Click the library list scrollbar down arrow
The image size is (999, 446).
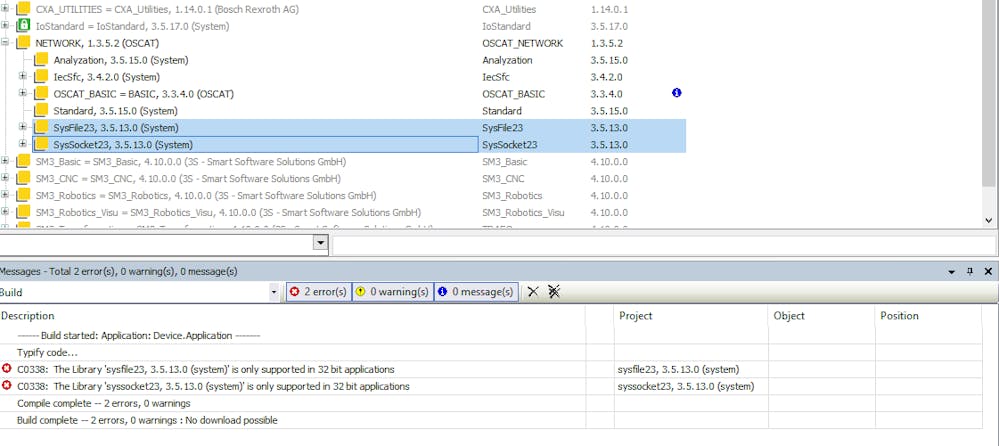[x=990, y=220]
